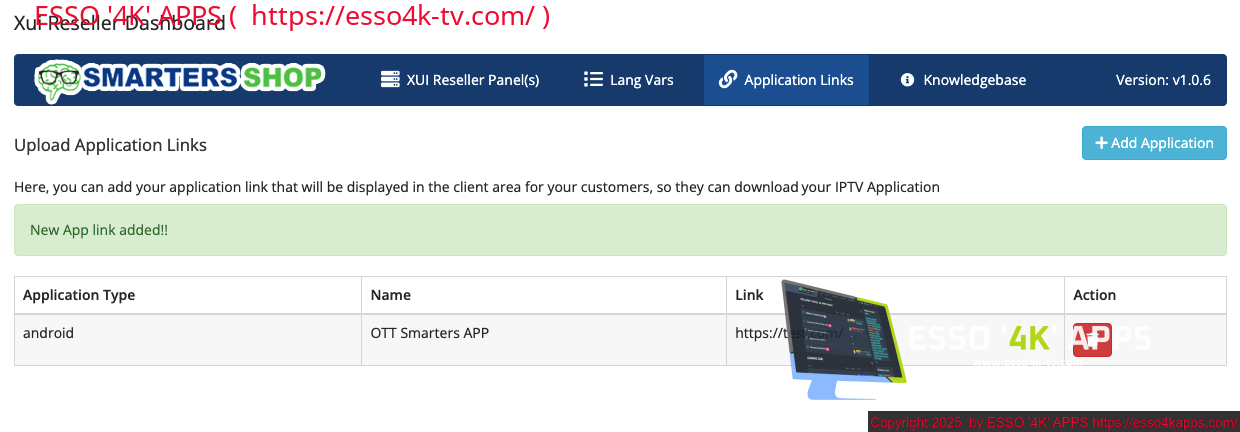
Task: Click the Action column header
Action: [x=1145, y=295]
